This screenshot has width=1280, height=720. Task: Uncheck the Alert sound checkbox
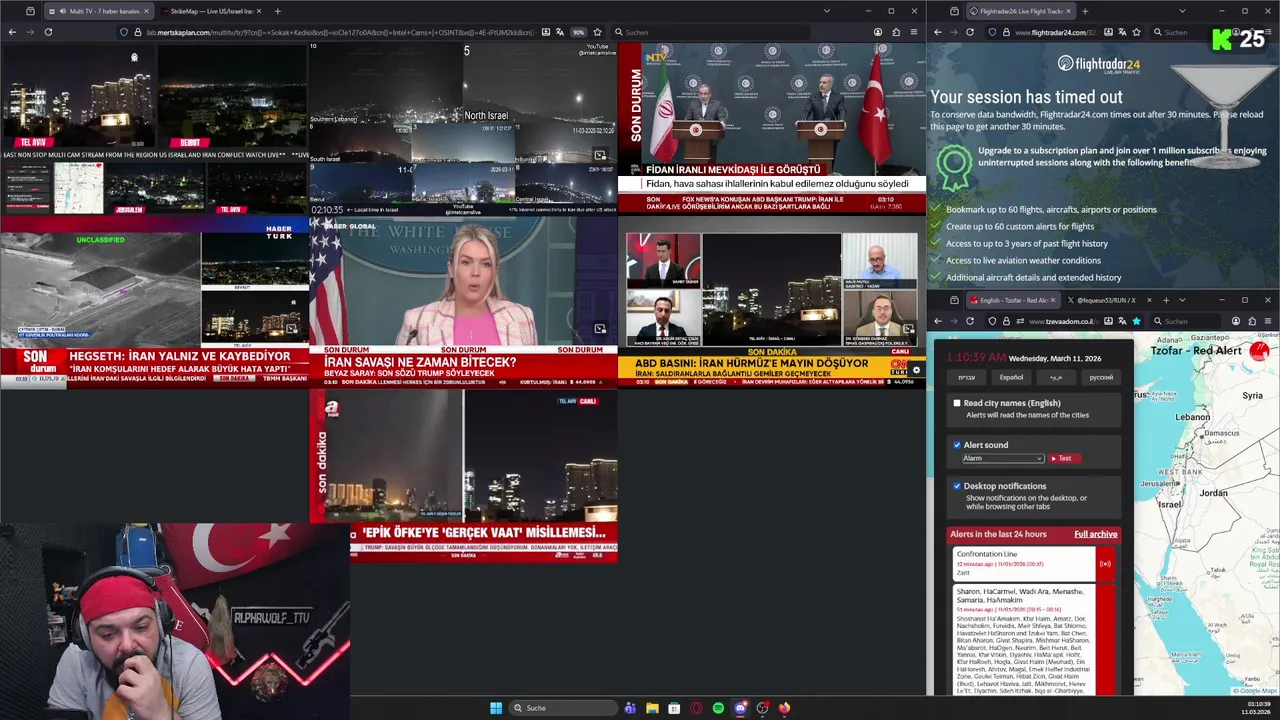[x=957, y=445]
